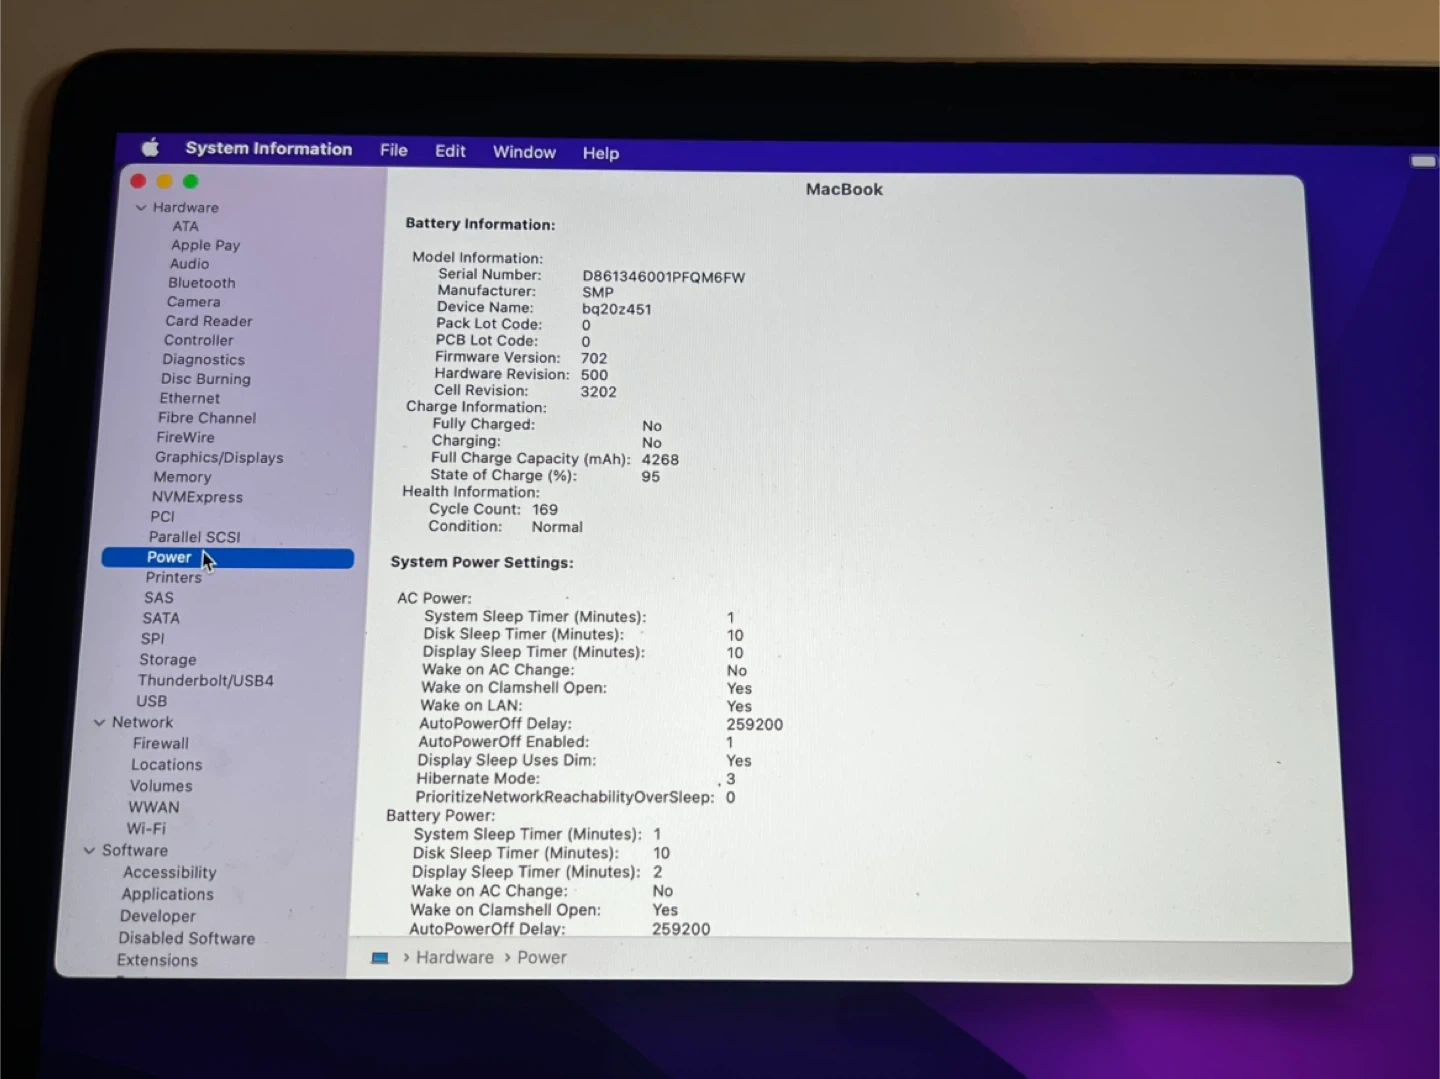Select Thunderbolt/USB4 in the sidebar
Screen dimensions: 1440x1079
point(205,680)
